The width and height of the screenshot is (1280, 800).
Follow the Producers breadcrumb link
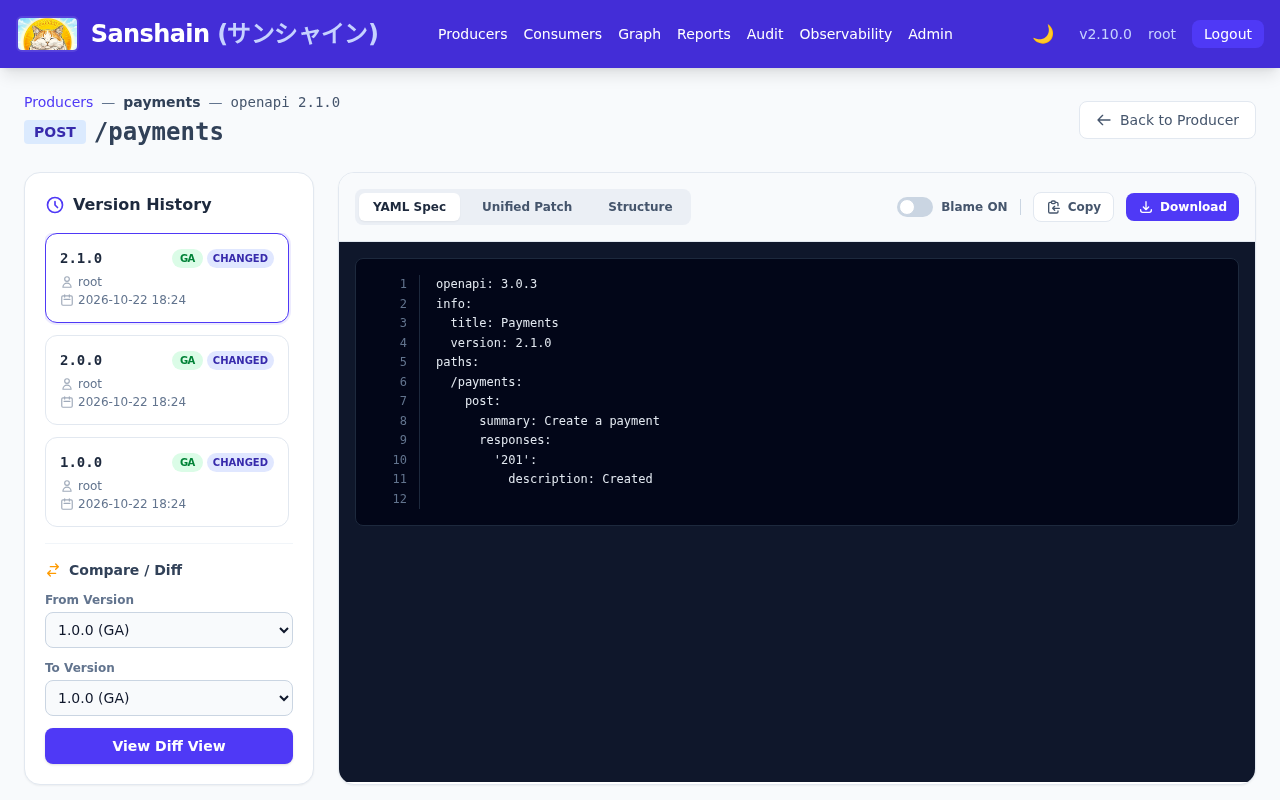point(58,102)
